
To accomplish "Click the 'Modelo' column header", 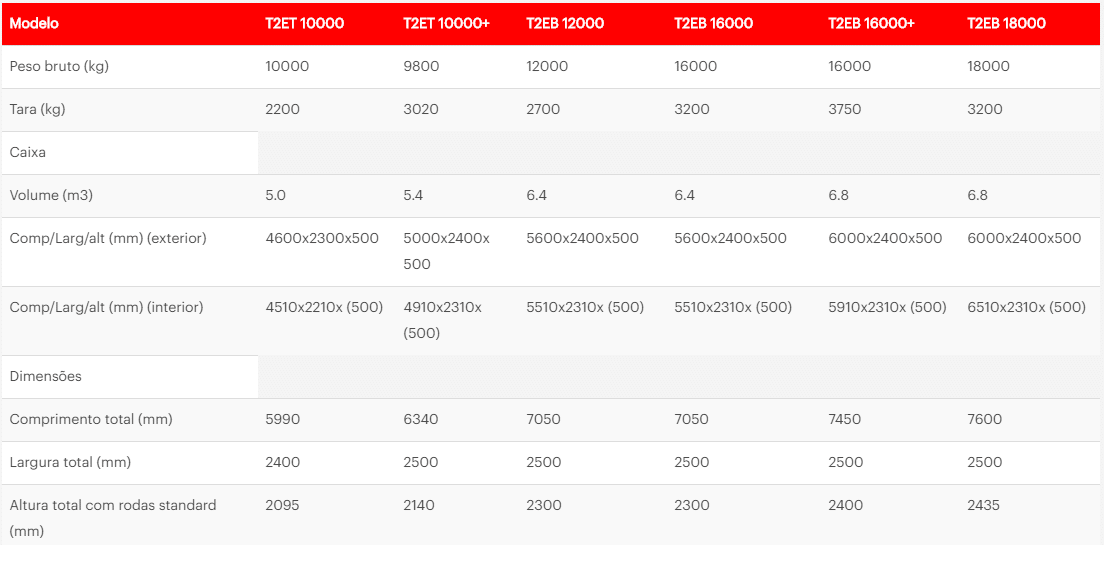I will pyautogui.click(x=34, y=23).
